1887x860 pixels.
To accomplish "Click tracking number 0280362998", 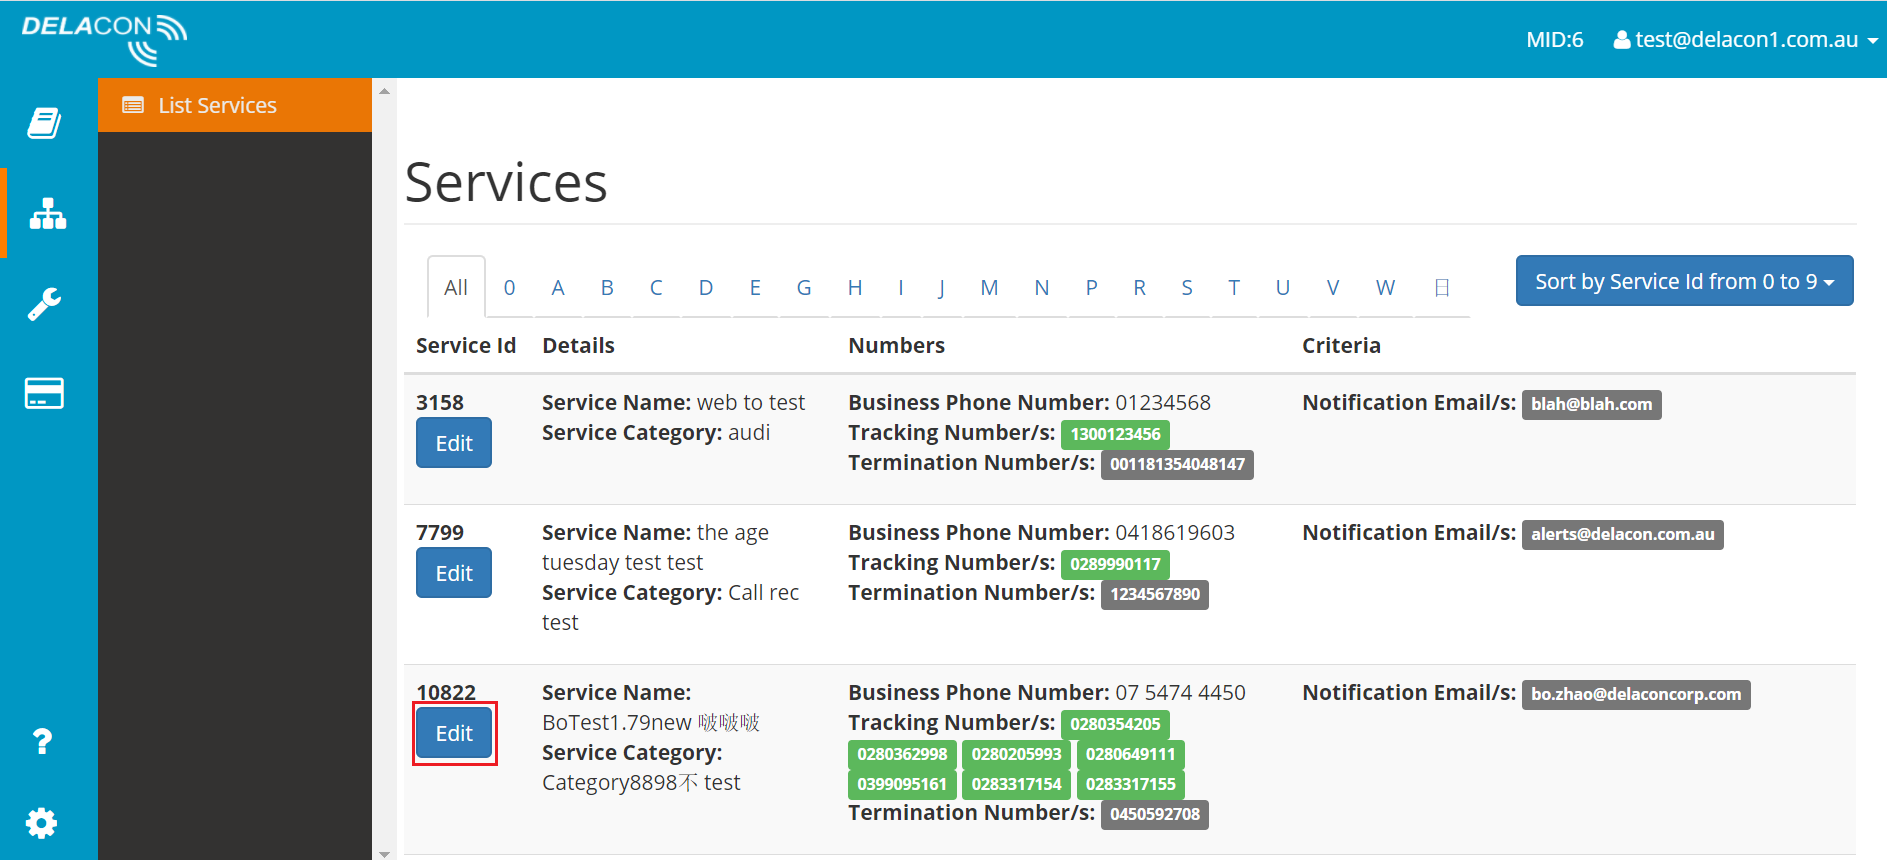I will [902, 754].
